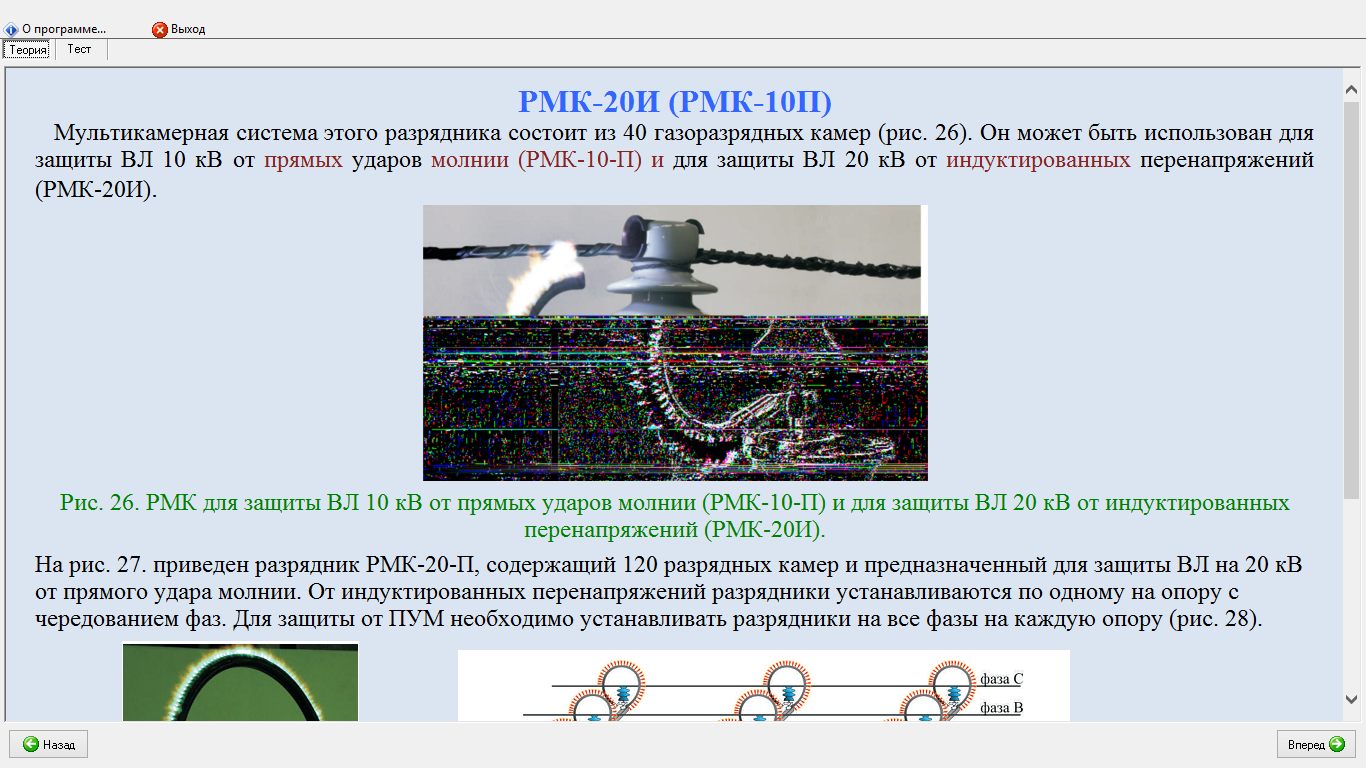Click the label 'фаза B' in the diagram
Viewport: 1366px width, 768px height.
point(1001,708)
